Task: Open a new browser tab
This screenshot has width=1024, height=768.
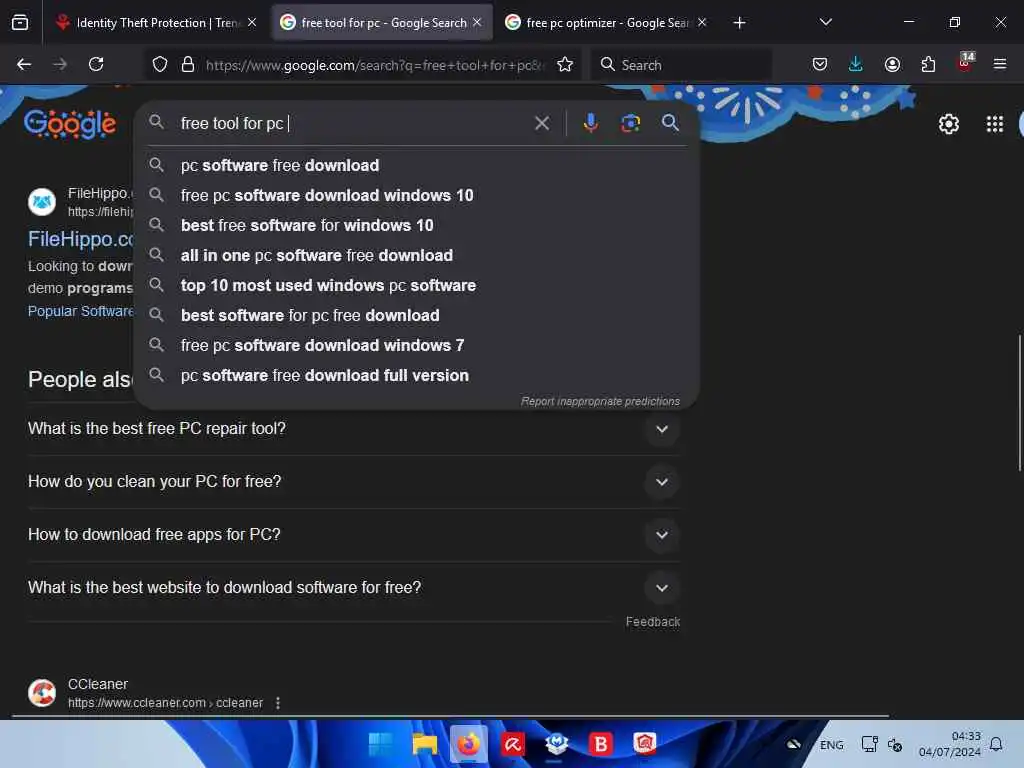Action: coord(739,23)
